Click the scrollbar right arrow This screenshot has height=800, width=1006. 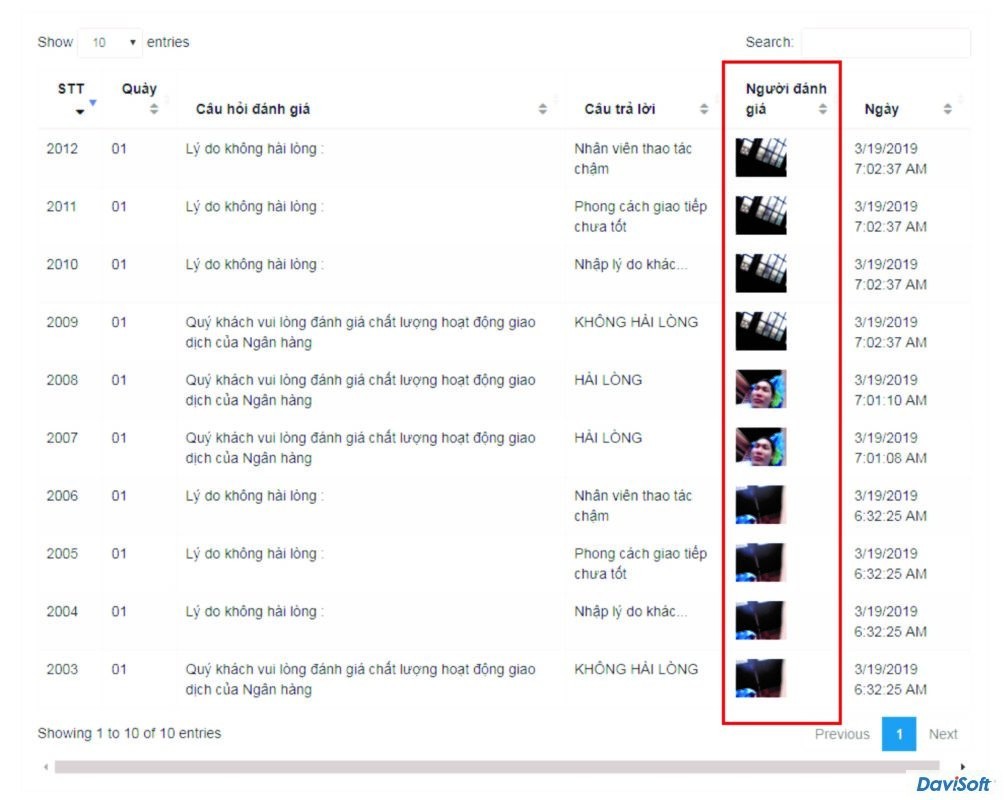click(x=962, y=767)
